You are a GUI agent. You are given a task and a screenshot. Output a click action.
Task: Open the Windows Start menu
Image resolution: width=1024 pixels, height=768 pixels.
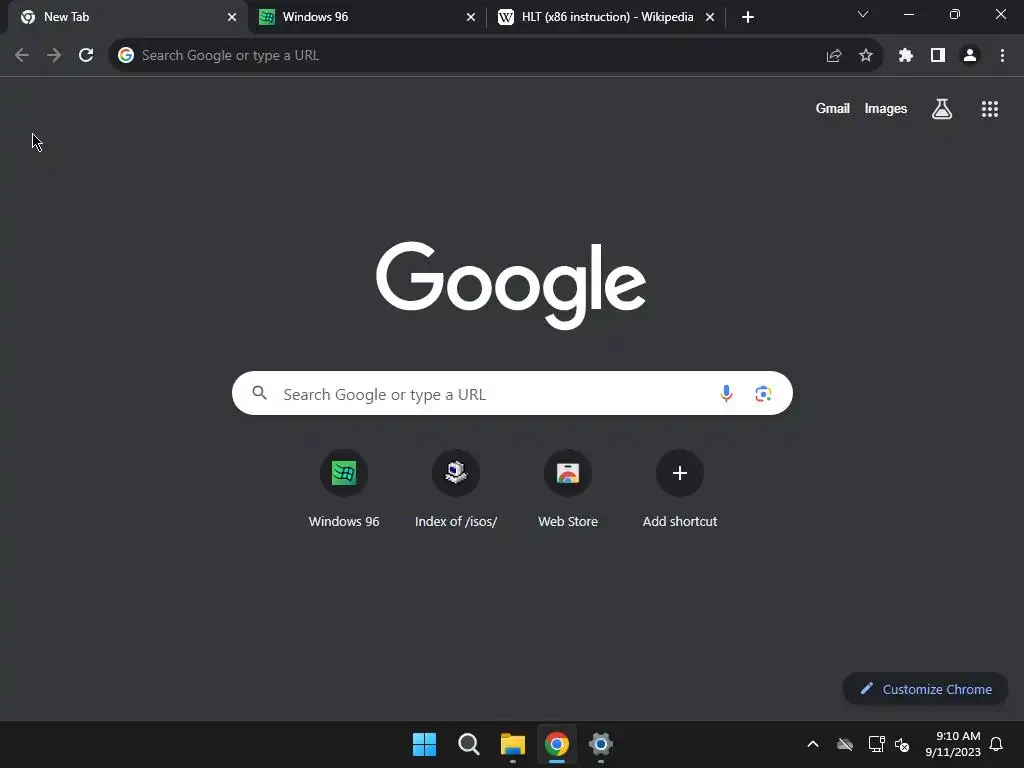coord(424,744)
